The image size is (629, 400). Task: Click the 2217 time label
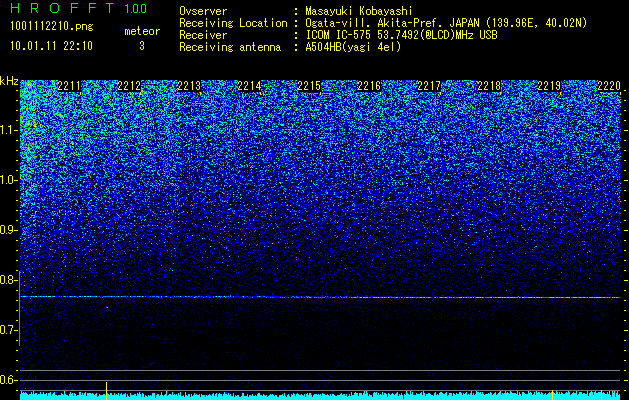pyautogui.click(x=429, y=86)
